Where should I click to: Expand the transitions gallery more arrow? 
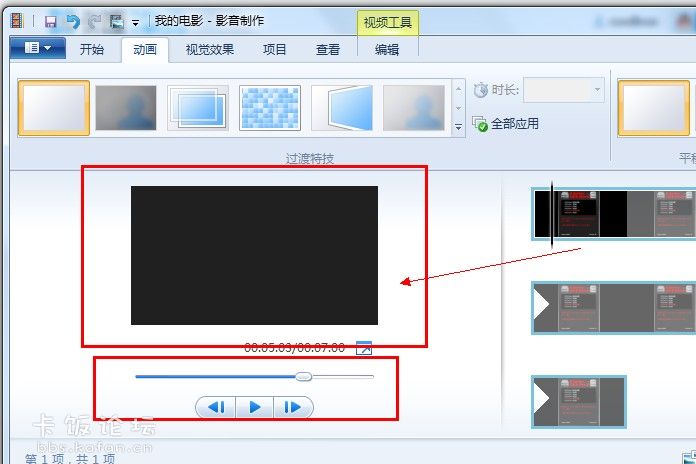point(459,127)
